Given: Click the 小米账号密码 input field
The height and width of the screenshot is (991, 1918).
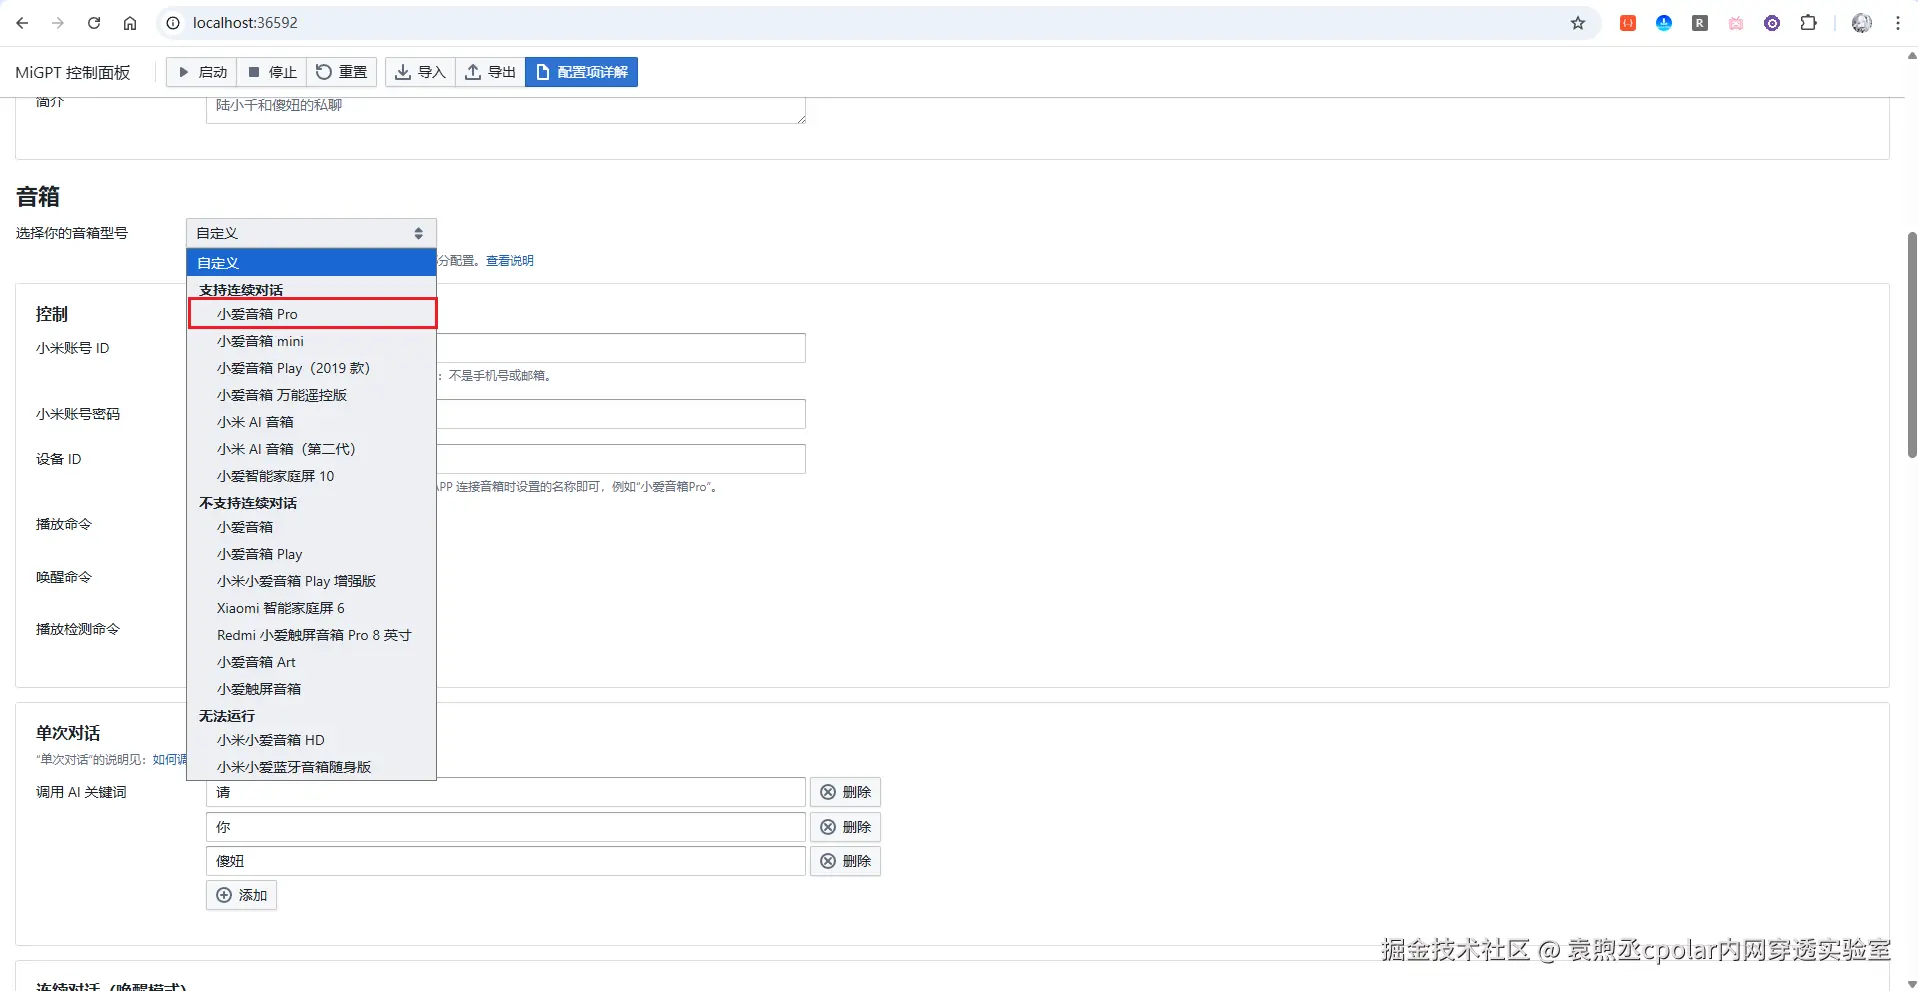Looking at the screenshot, I should [621, 414].
